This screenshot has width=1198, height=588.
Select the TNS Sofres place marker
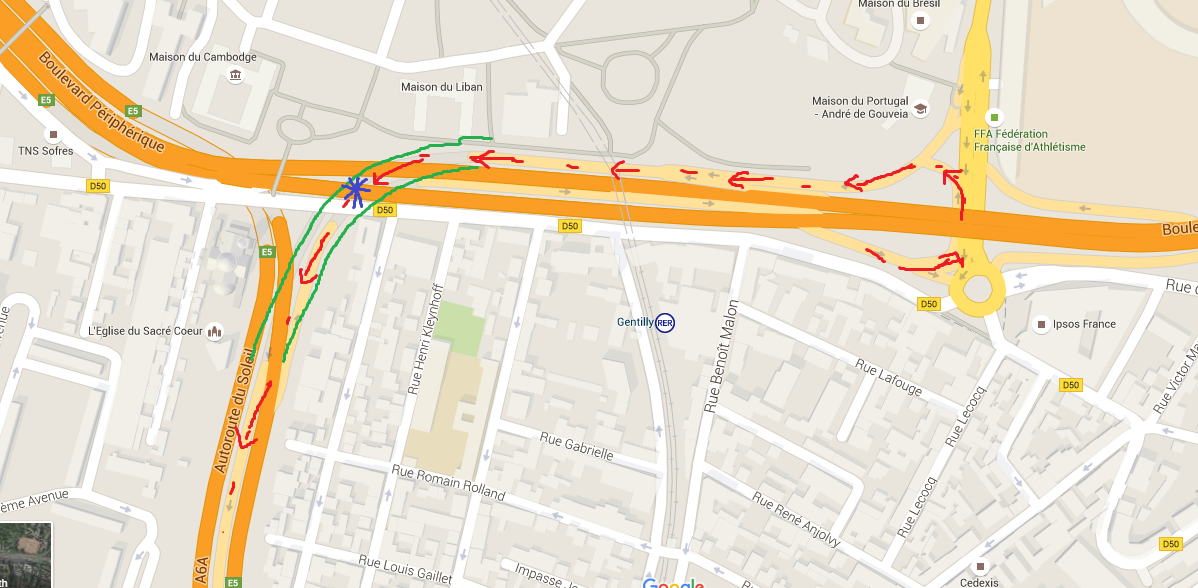coord(53,135)
